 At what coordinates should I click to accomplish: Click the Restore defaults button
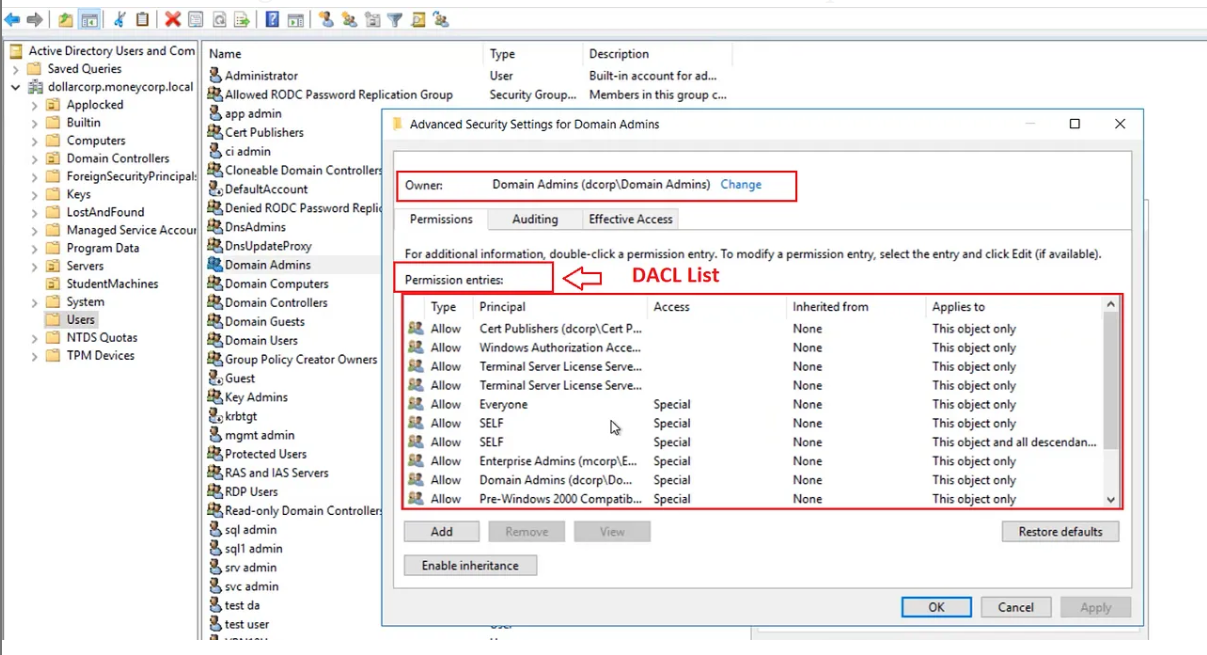1060,532
